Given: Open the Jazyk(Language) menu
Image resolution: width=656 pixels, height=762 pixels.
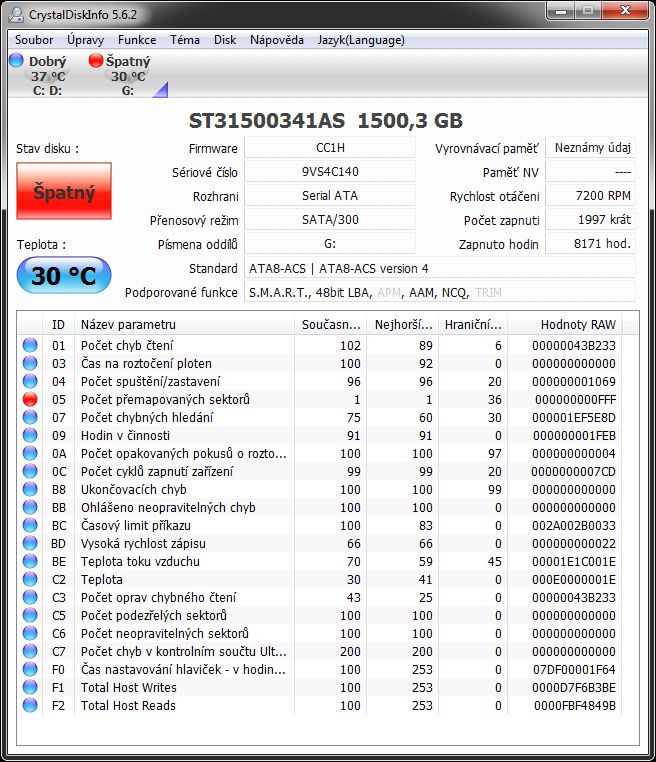Looking at the screenshot, I should pos(361,40).
